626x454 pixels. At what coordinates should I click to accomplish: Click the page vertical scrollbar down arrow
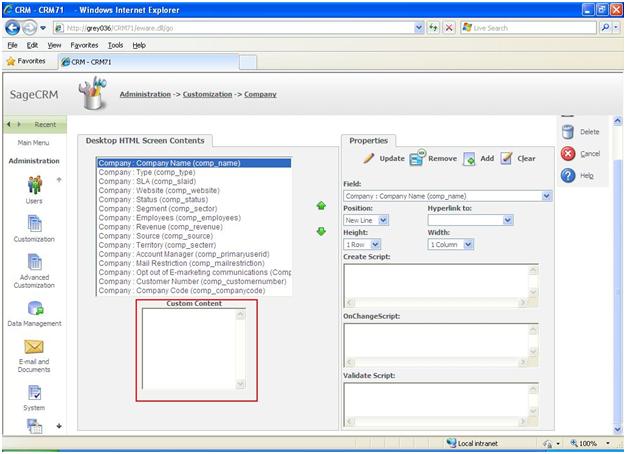click(x=618, y=430)
